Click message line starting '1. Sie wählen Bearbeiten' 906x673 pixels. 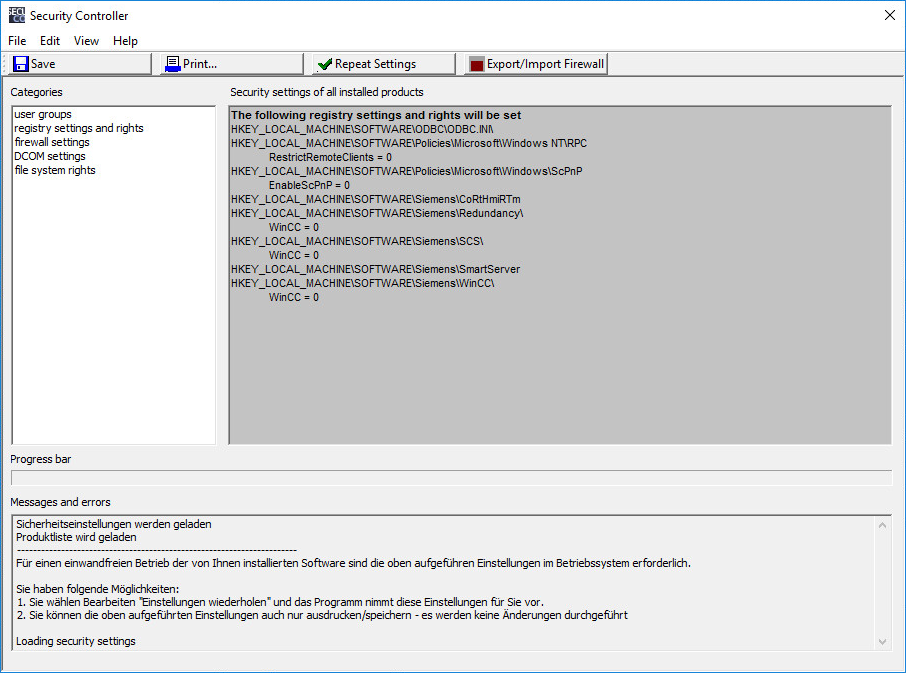[280, 602]
